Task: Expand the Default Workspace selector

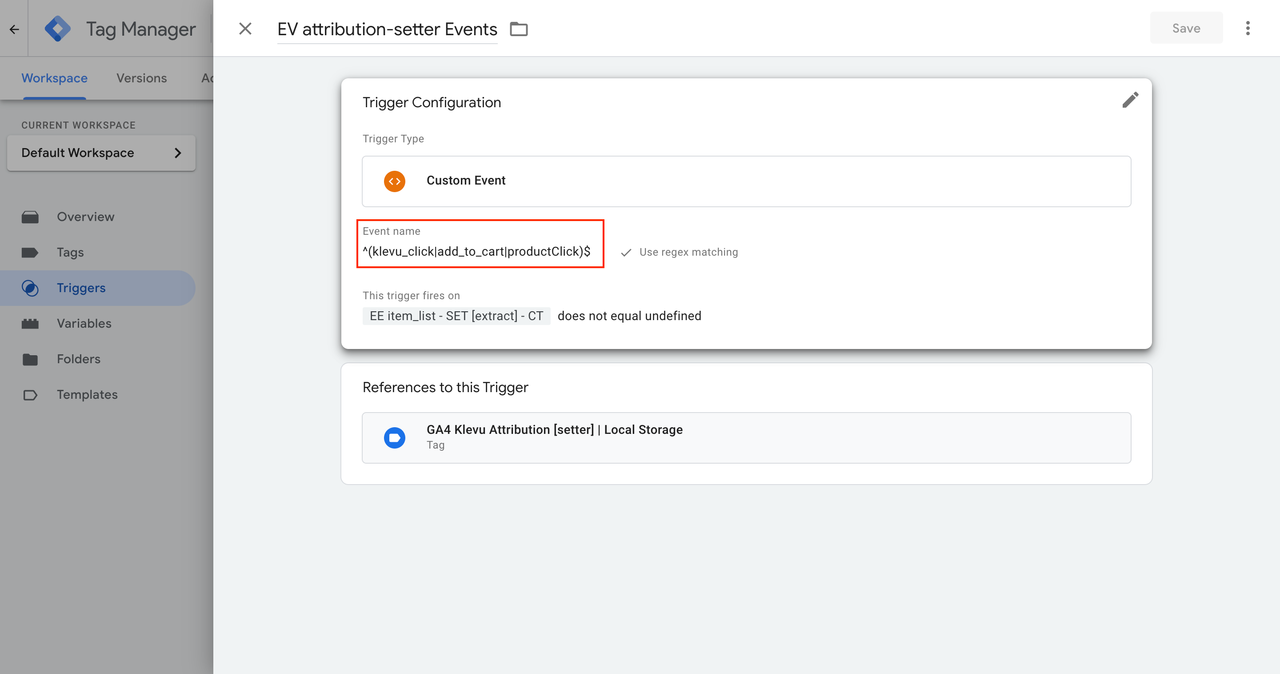Action: pos(101,153)
